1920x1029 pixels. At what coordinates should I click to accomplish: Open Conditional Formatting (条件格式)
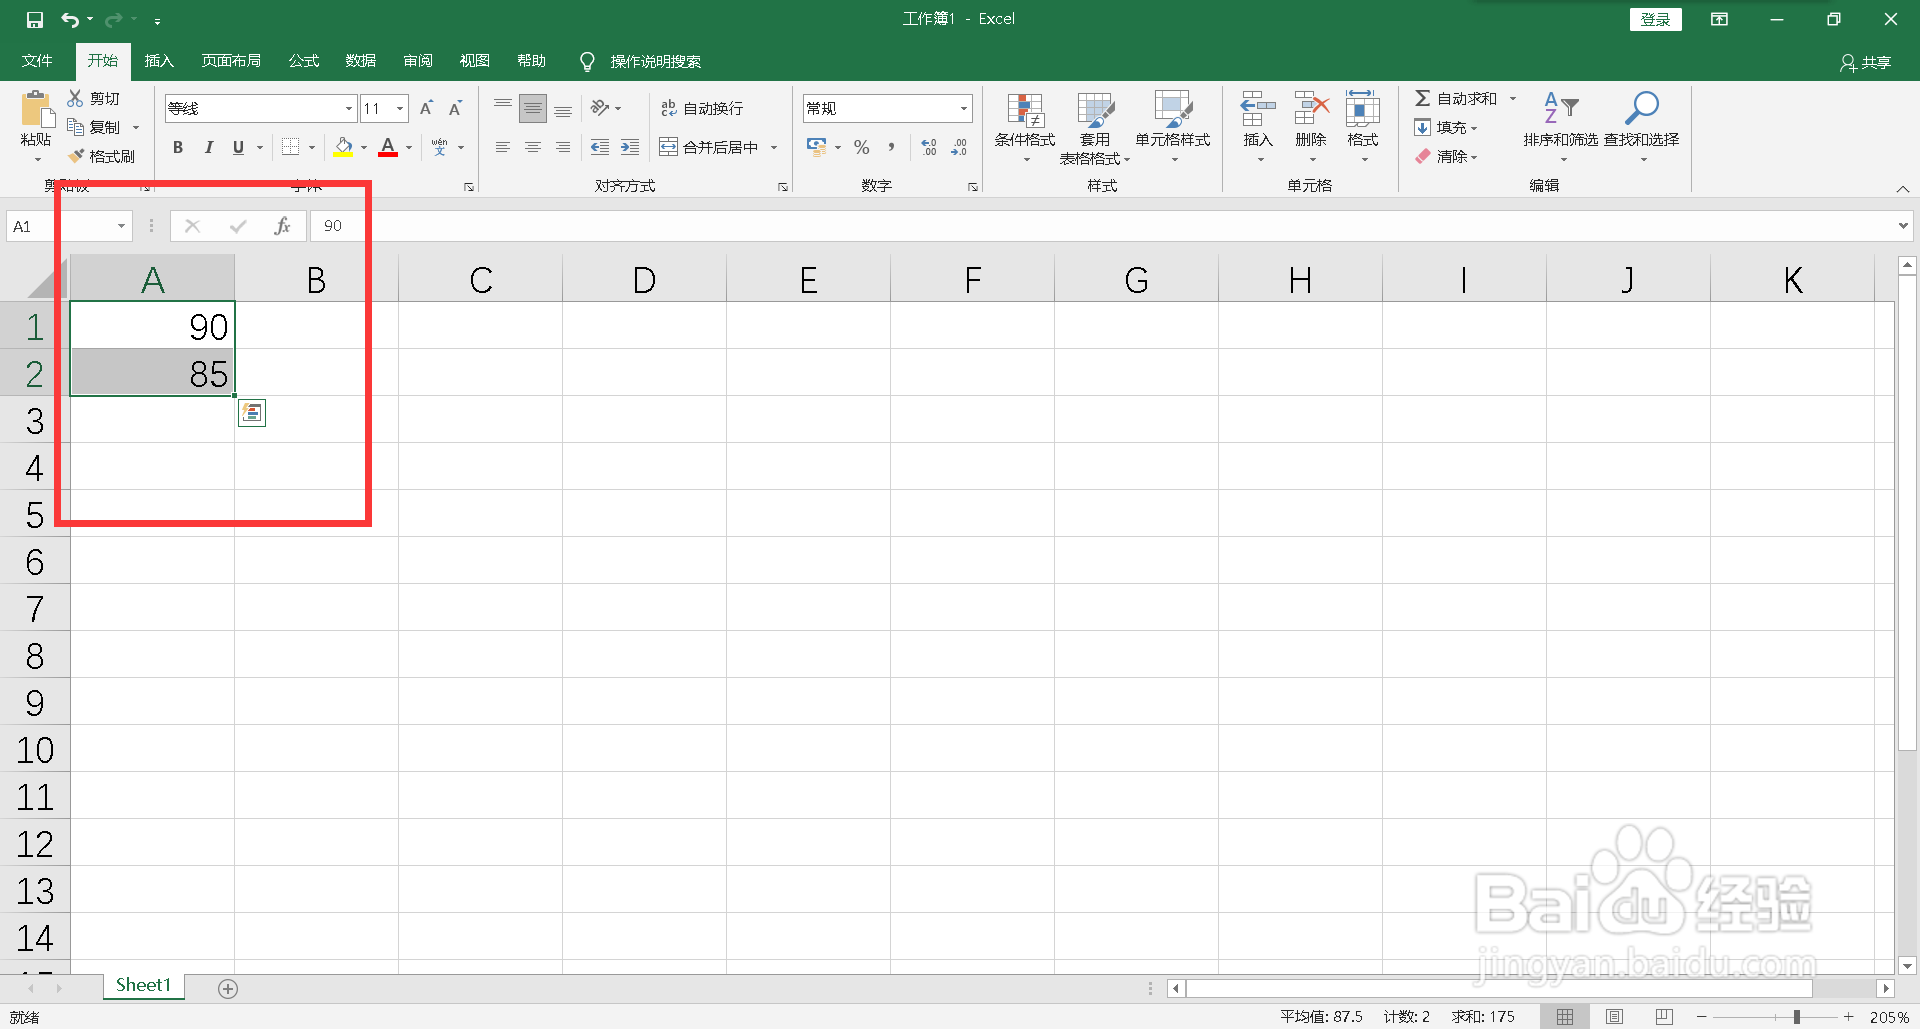(x=1025, y=128)
